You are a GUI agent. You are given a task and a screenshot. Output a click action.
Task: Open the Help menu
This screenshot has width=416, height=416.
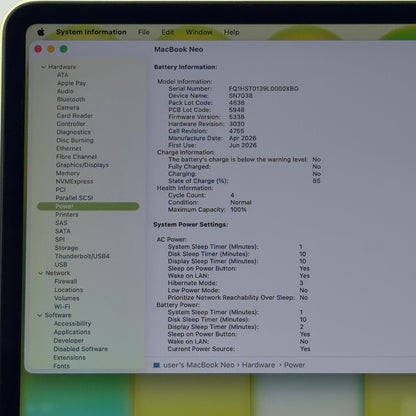(x=232, y=32)
